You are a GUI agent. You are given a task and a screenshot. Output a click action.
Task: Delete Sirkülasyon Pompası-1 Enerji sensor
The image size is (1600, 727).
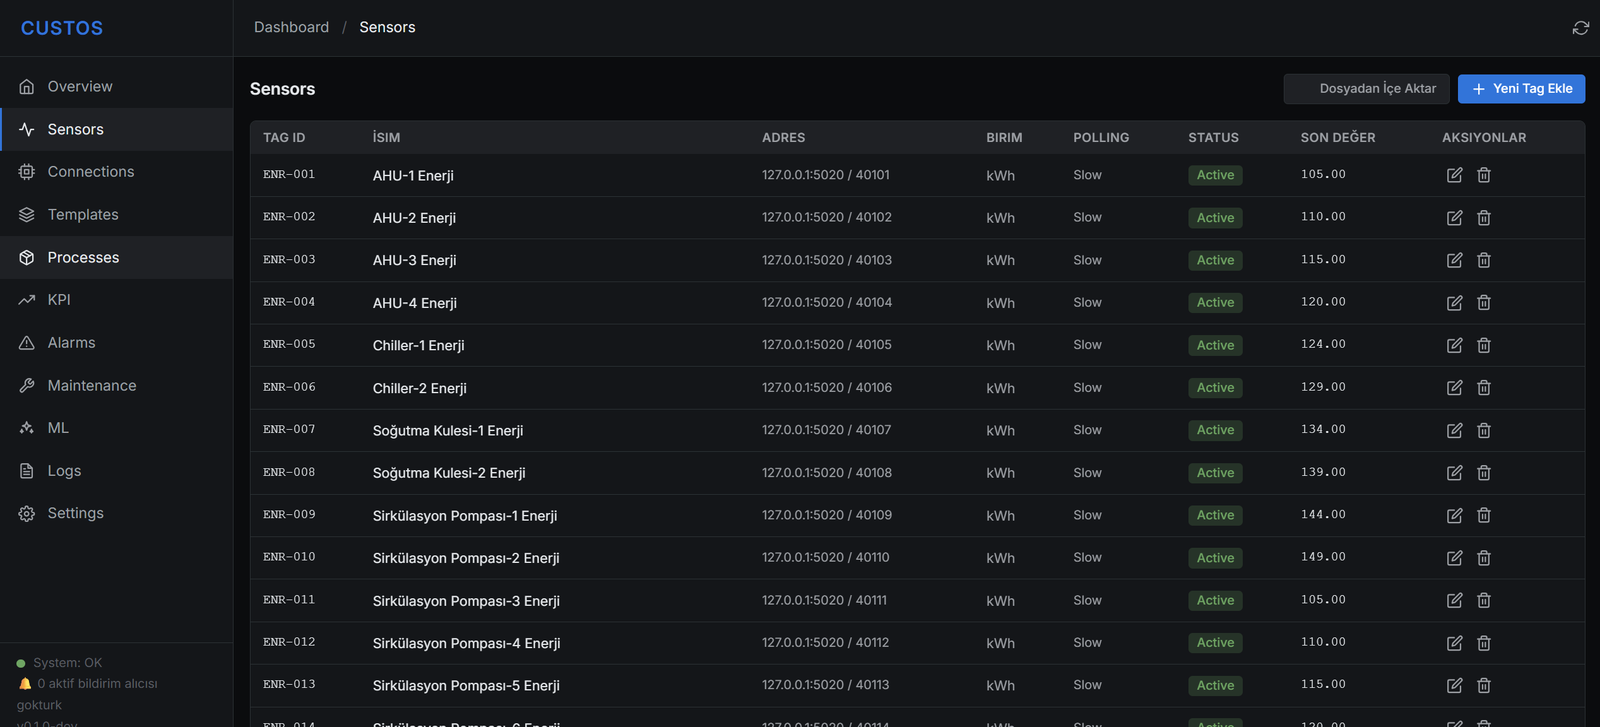click(1484, 516)
